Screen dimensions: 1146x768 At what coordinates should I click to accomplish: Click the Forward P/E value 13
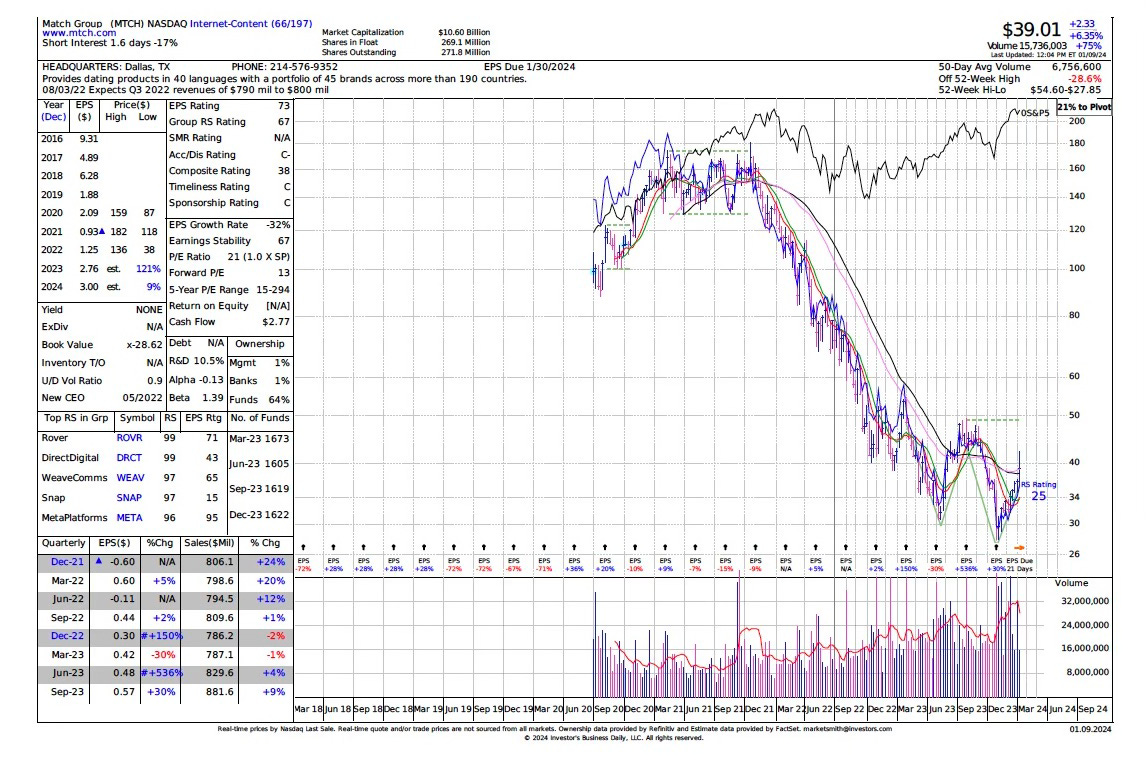284,273
